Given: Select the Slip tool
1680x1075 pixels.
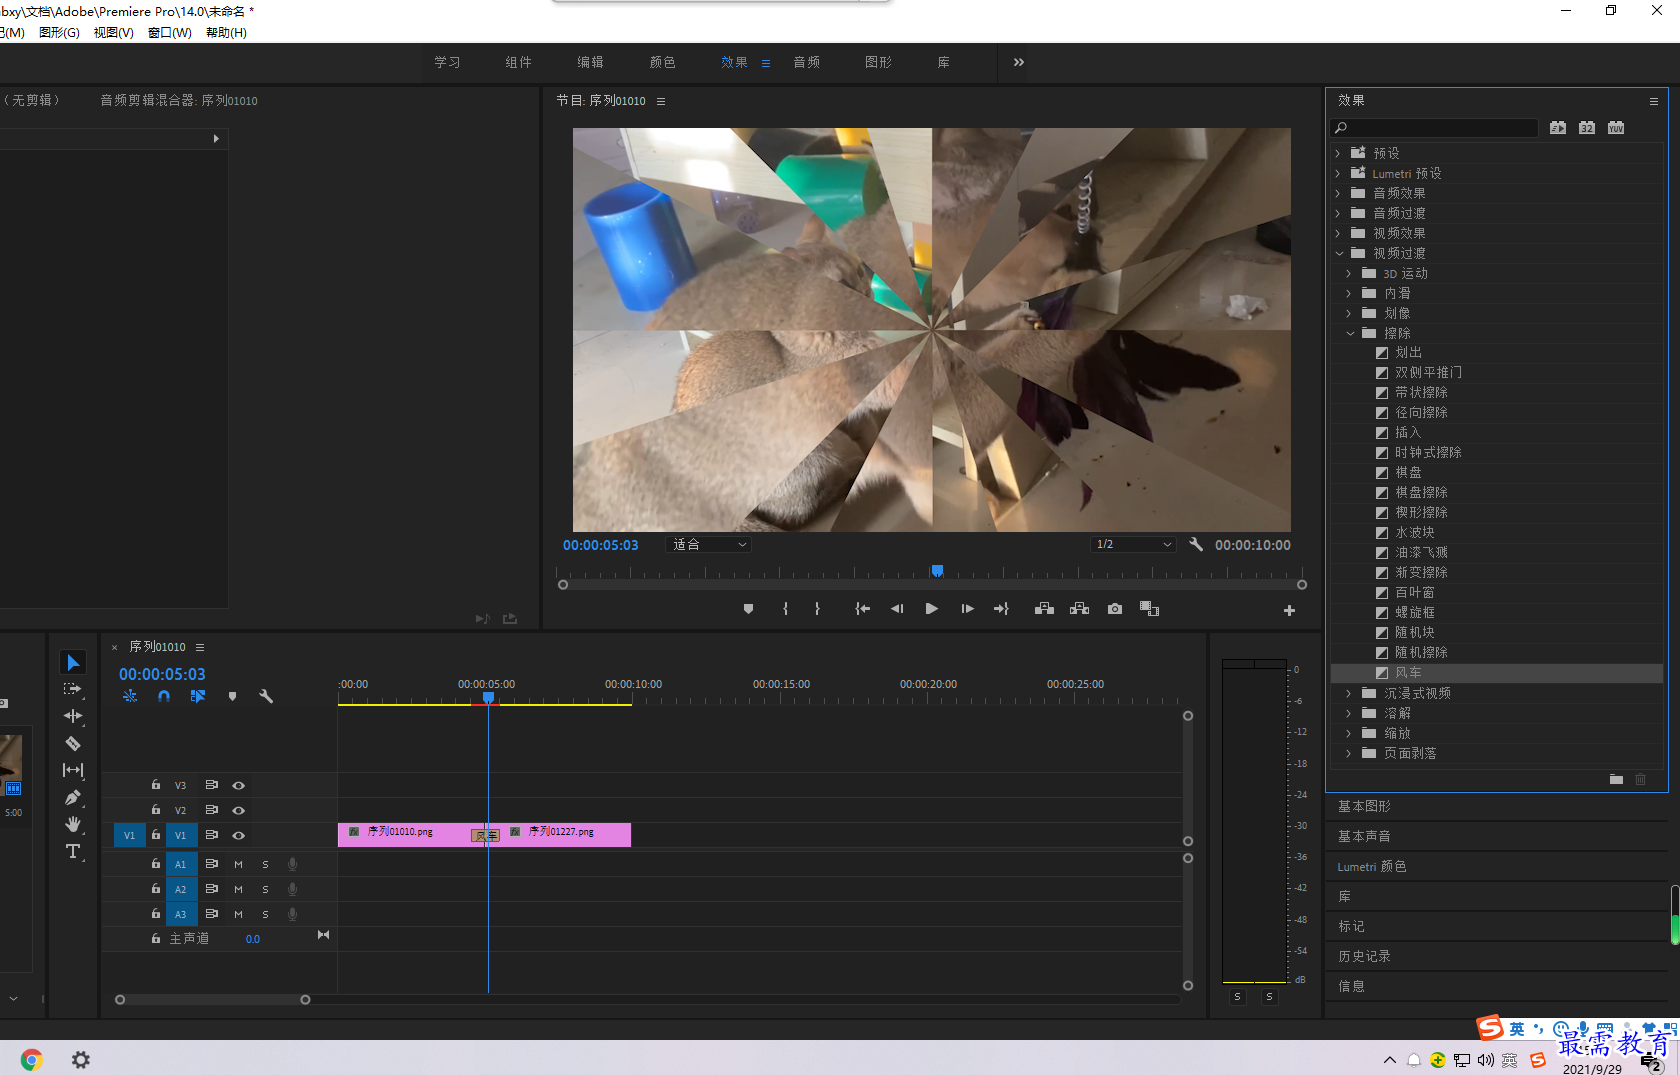Looking at the screenshot, I should (x=73, y=770).
